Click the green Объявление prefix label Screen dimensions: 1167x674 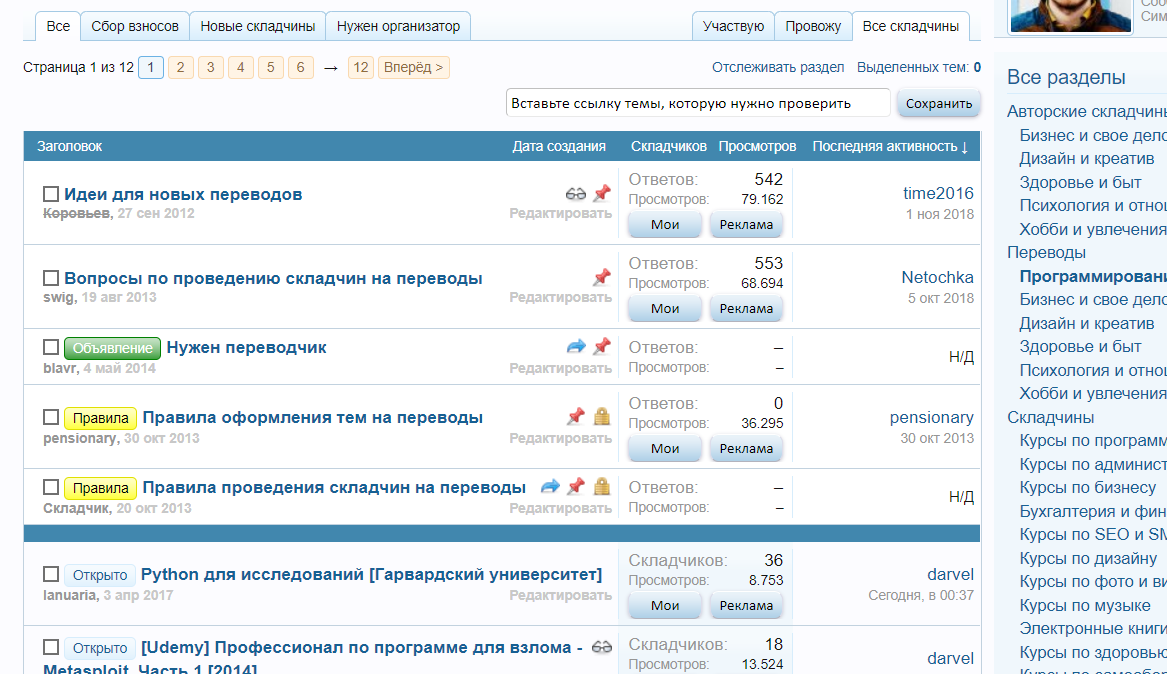[x=112, y=348]
